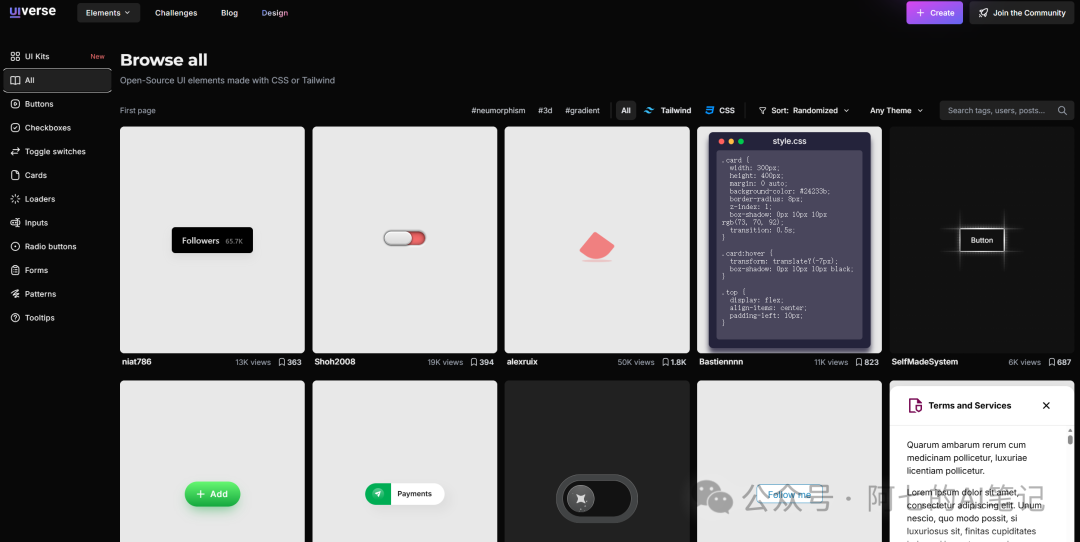Click the Create button
Image resolution: width=1080 pixels, height=542 pixels.
point(934,12)
